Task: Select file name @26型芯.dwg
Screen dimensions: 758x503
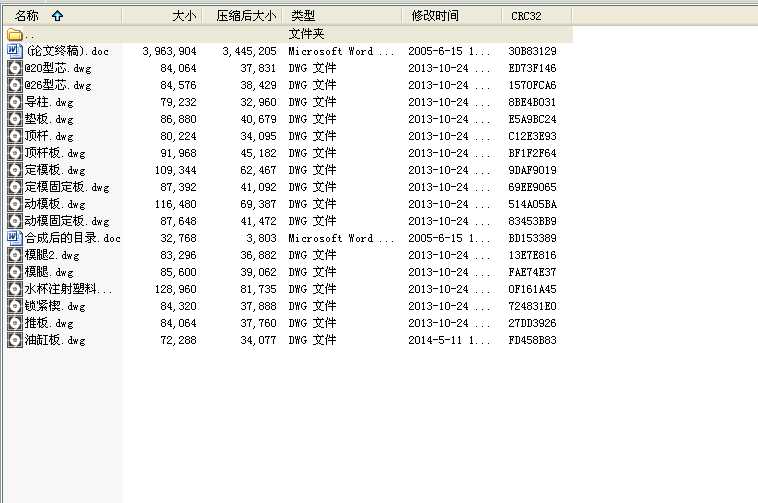Action: 58,85
